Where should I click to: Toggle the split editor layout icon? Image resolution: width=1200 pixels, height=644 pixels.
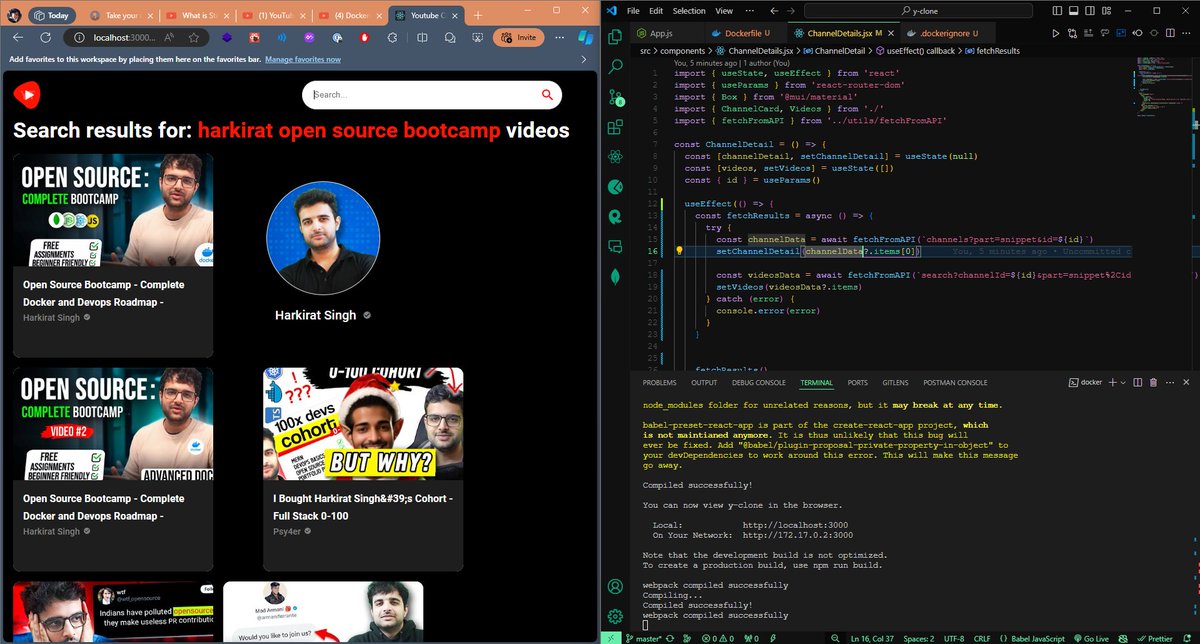(1170, 33)
